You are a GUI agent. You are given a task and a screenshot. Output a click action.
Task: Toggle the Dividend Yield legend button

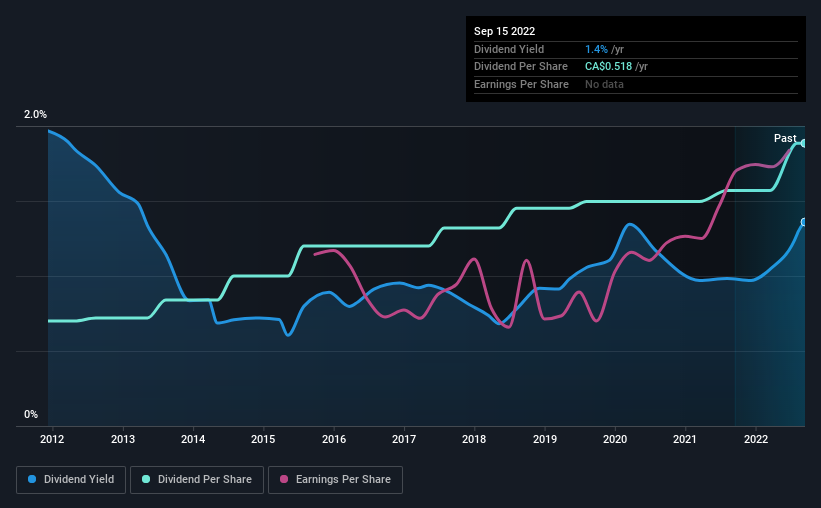coord(71,480)
